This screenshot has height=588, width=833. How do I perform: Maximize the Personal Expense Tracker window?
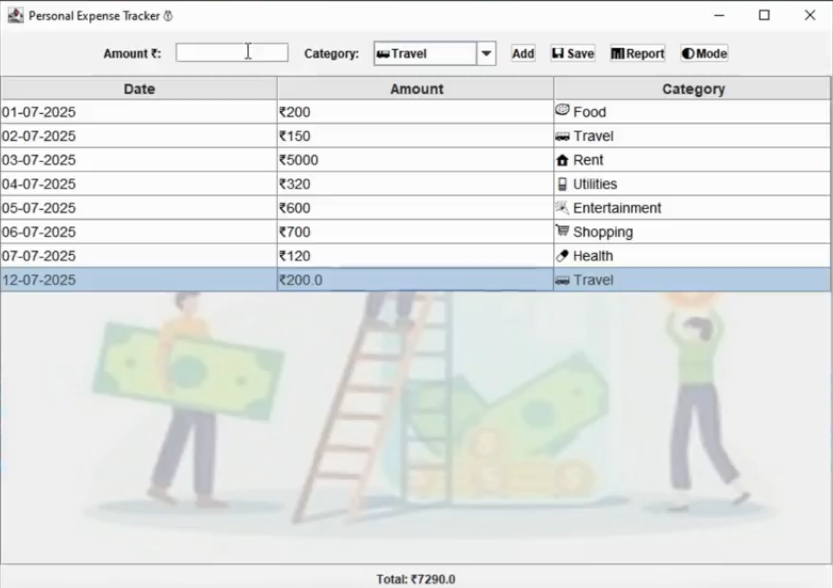pos(764,15)
